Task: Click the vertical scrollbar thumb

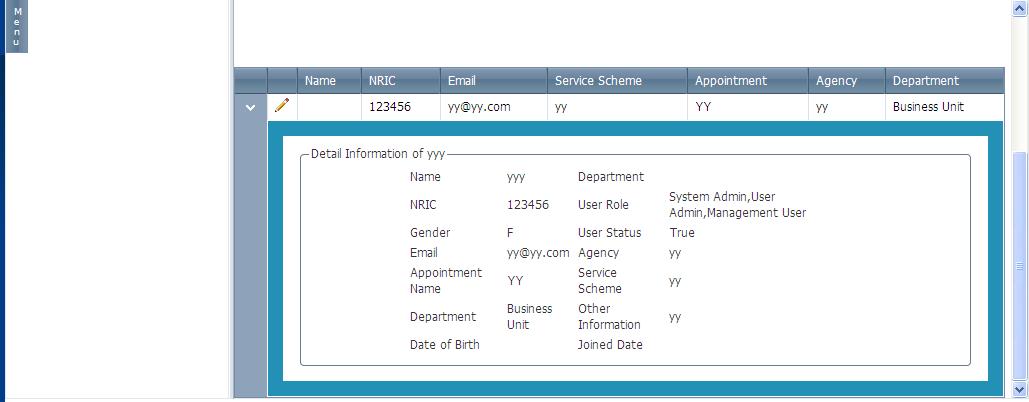Action: (1020, 266)
